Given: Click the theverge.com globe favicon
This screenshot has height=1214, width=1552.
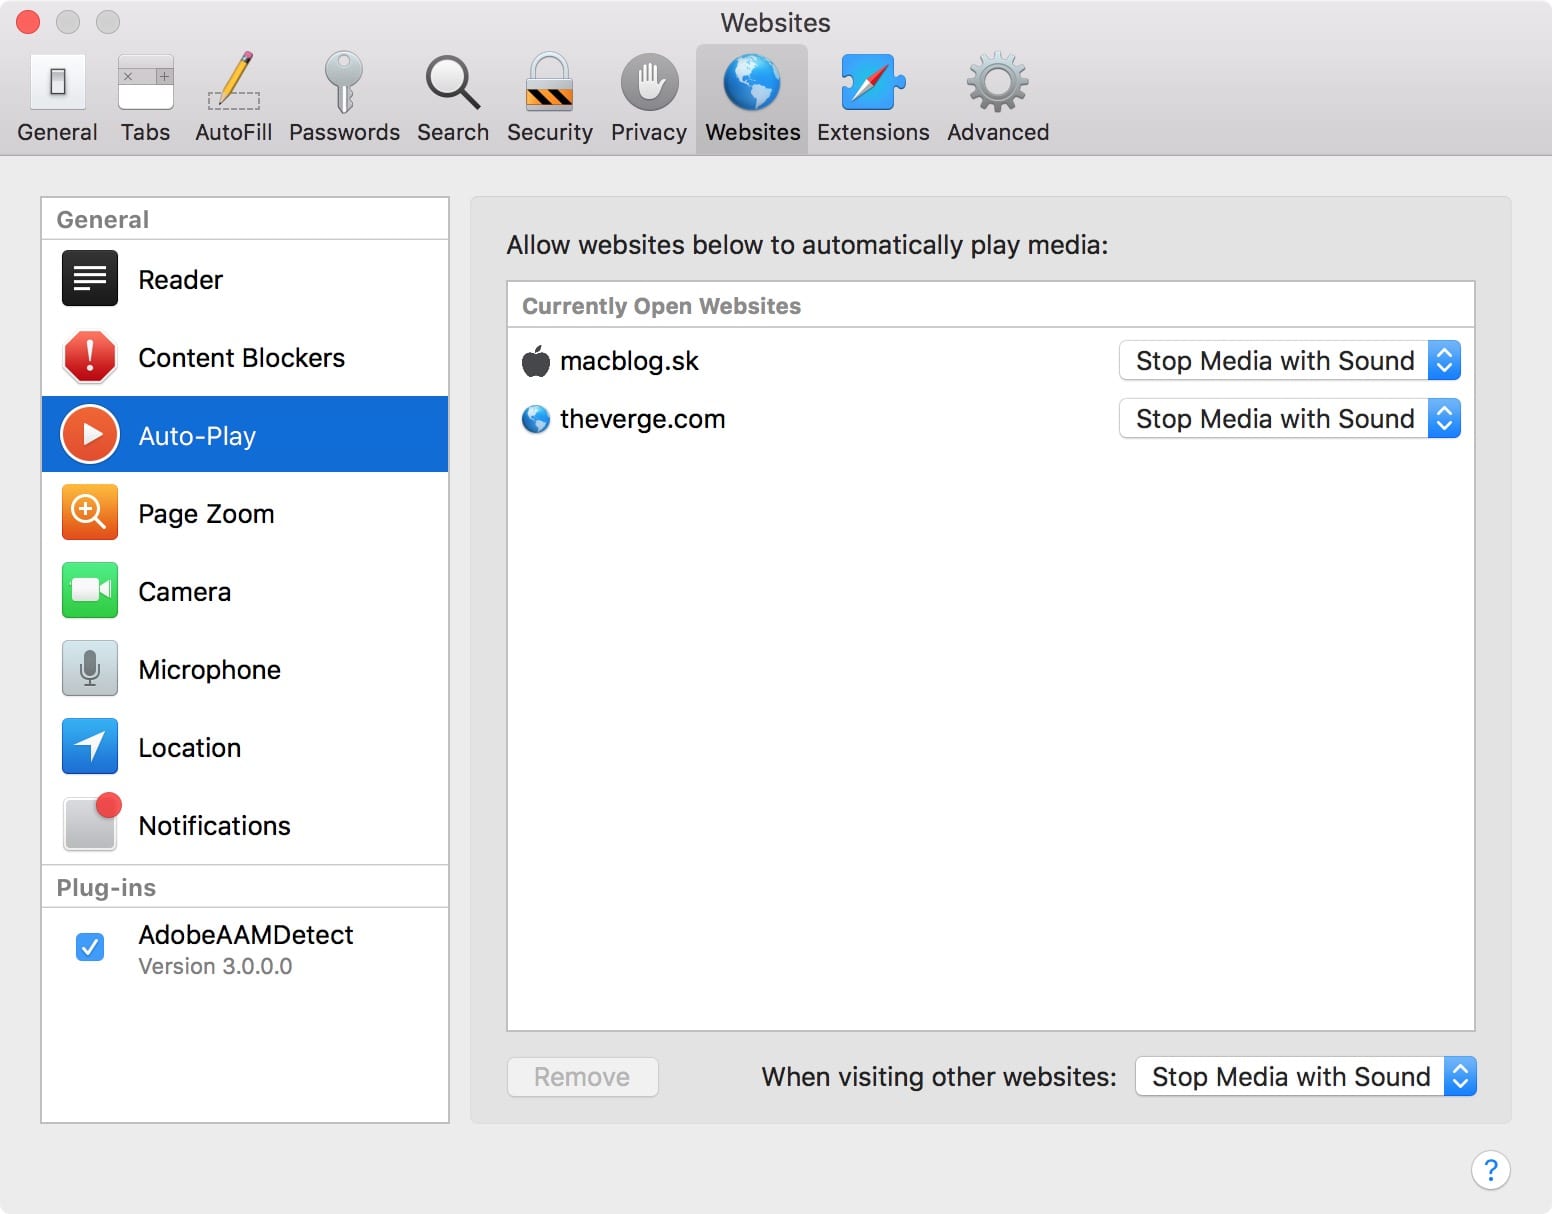Looking at the screenshot, I should [x=536, y=419].
